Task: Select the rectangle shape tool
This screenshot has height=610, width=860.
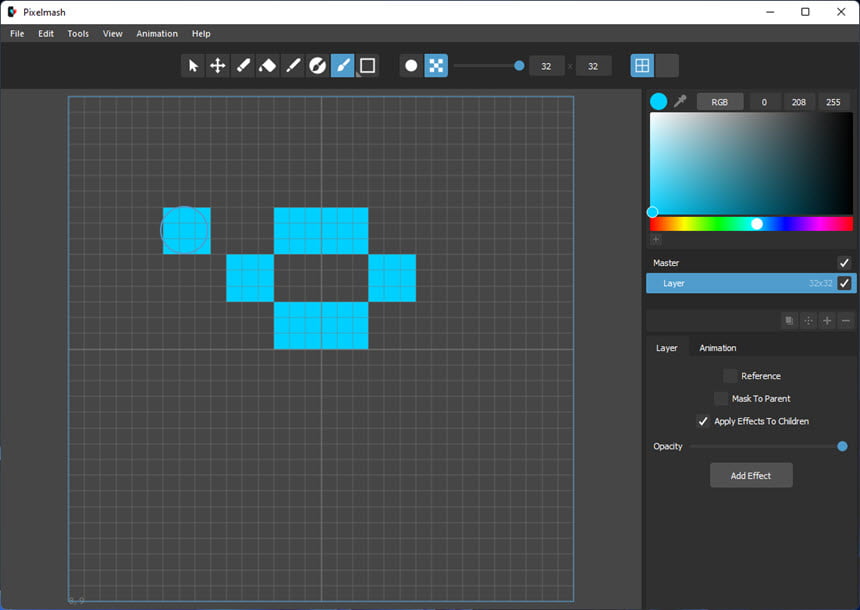Action: point(367,66)
